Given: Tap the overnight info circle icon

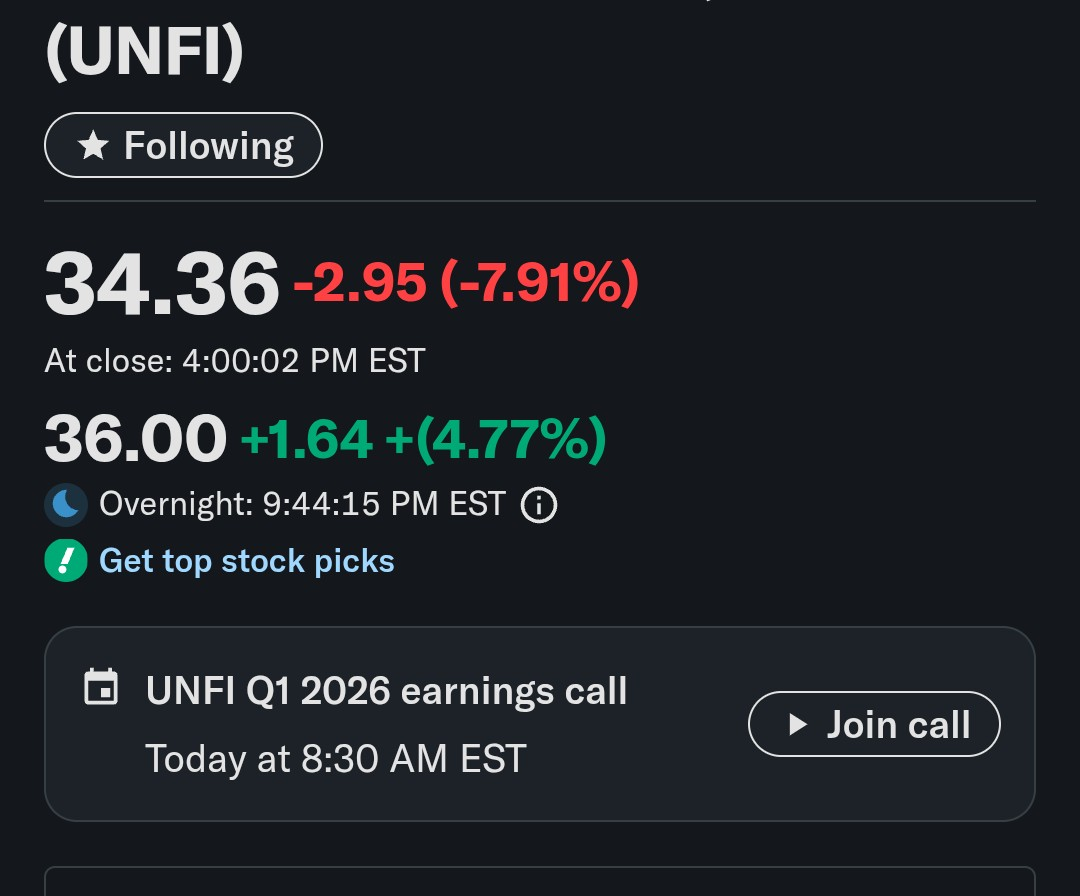Looking at the screenshot, I should tap(539, 505).
